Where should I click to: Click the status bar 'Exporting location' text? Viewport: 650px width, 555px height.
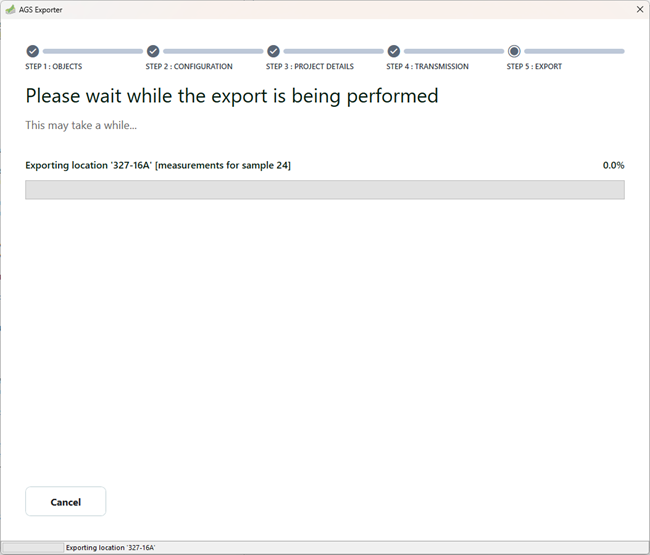click(110, 548)
